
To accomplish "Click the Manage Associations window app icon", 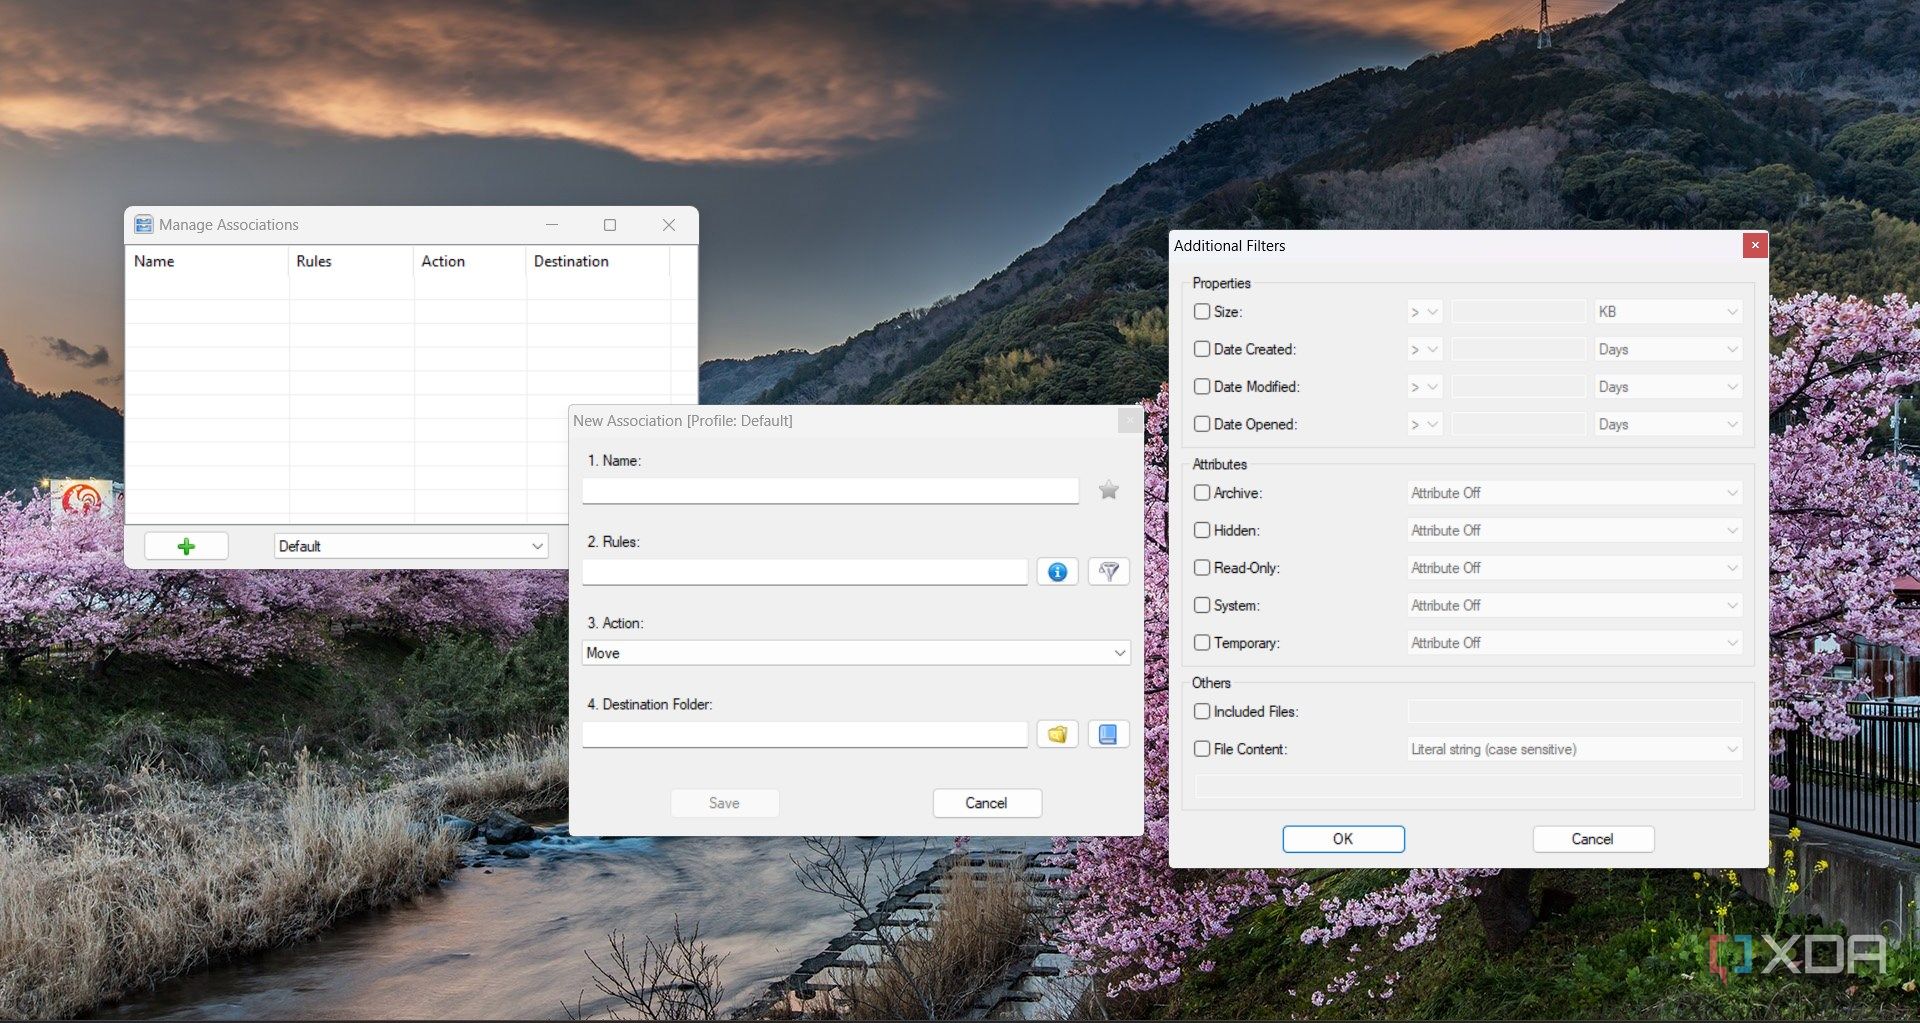I will click(x=144, y=225).
